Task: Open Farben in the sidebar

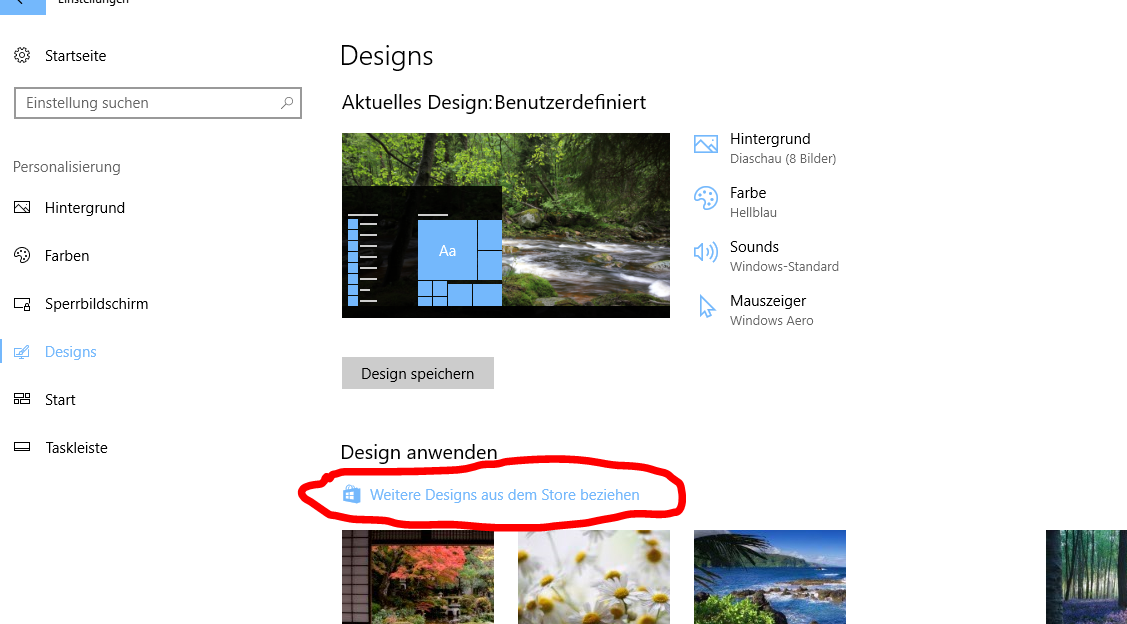Action: (x=67, y=255)
